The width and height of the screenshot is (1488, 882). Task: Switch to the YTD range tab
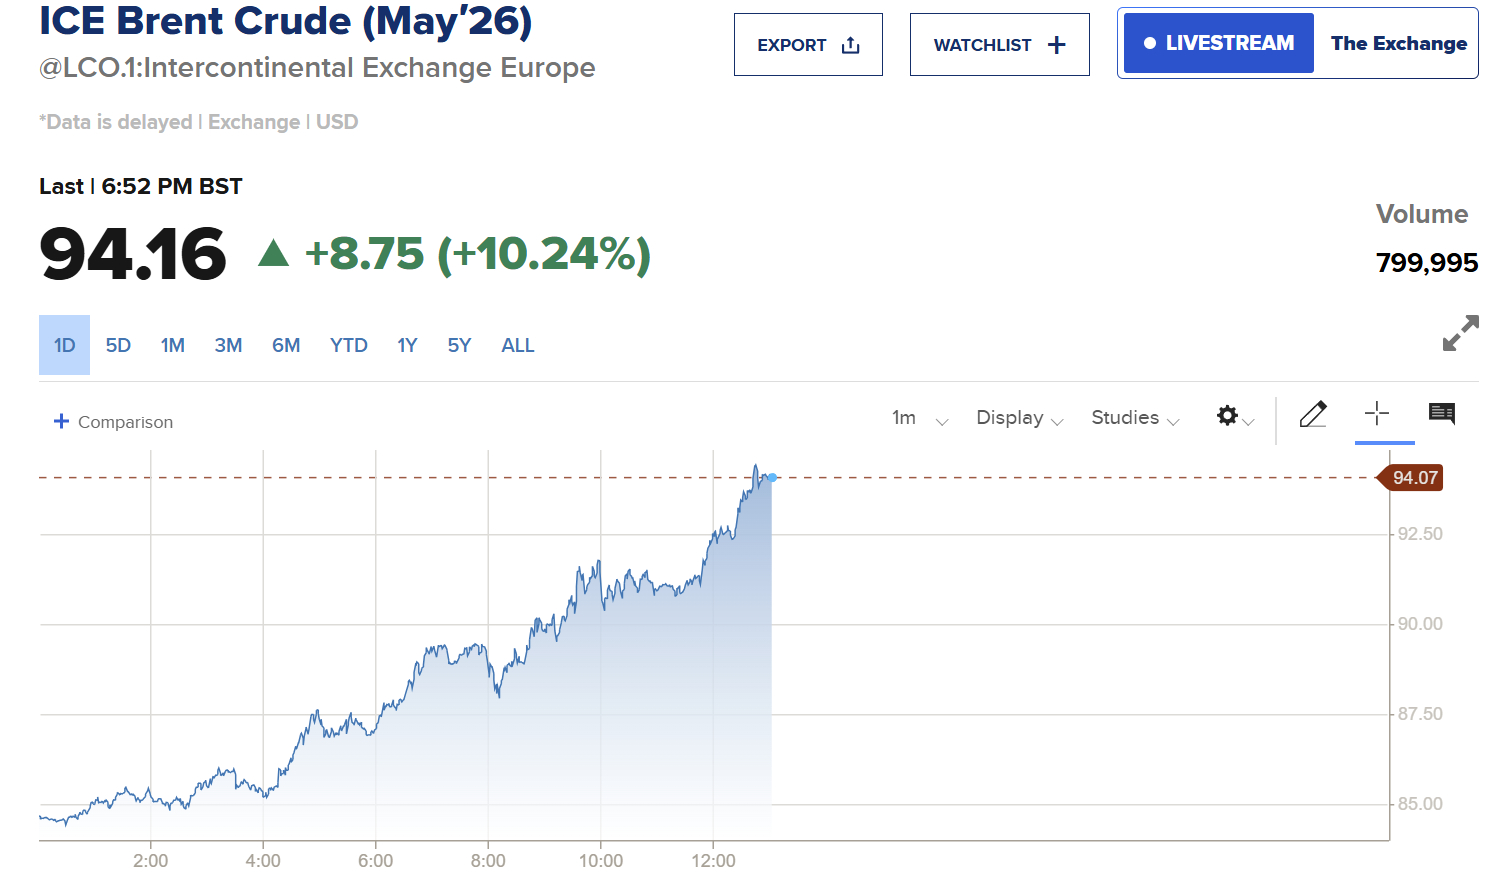point(349,345)
